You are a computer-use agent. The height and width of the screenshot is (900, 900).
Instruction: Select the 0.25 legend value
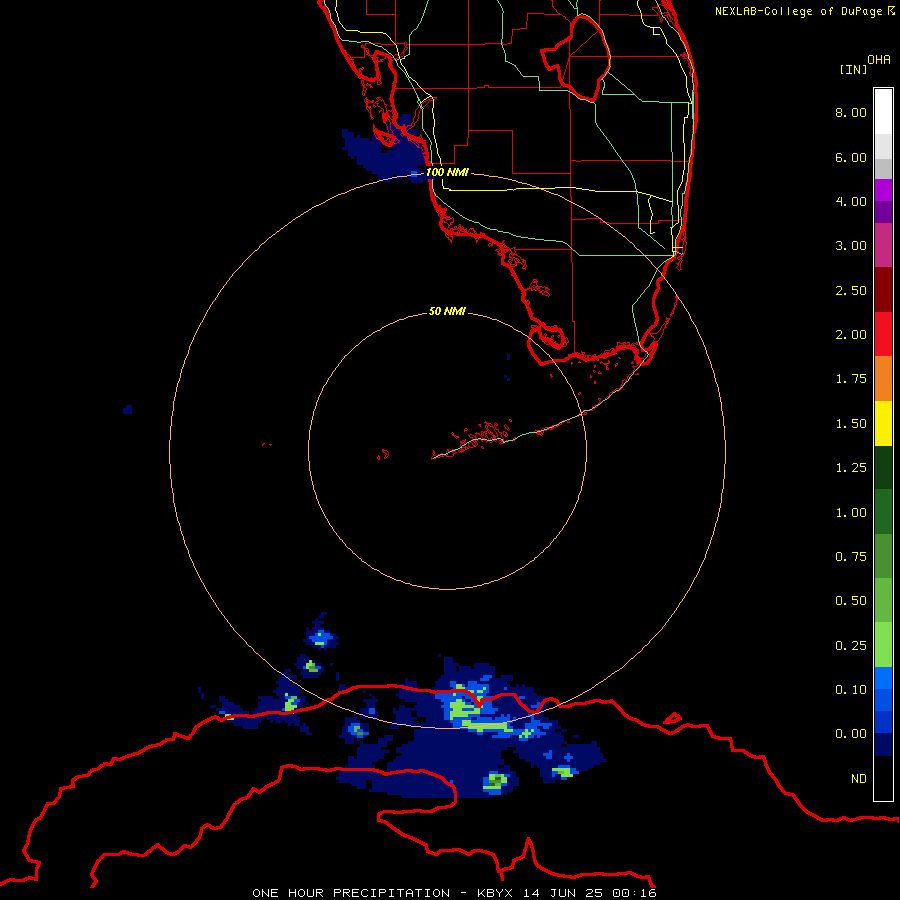(x=851, y=646)
